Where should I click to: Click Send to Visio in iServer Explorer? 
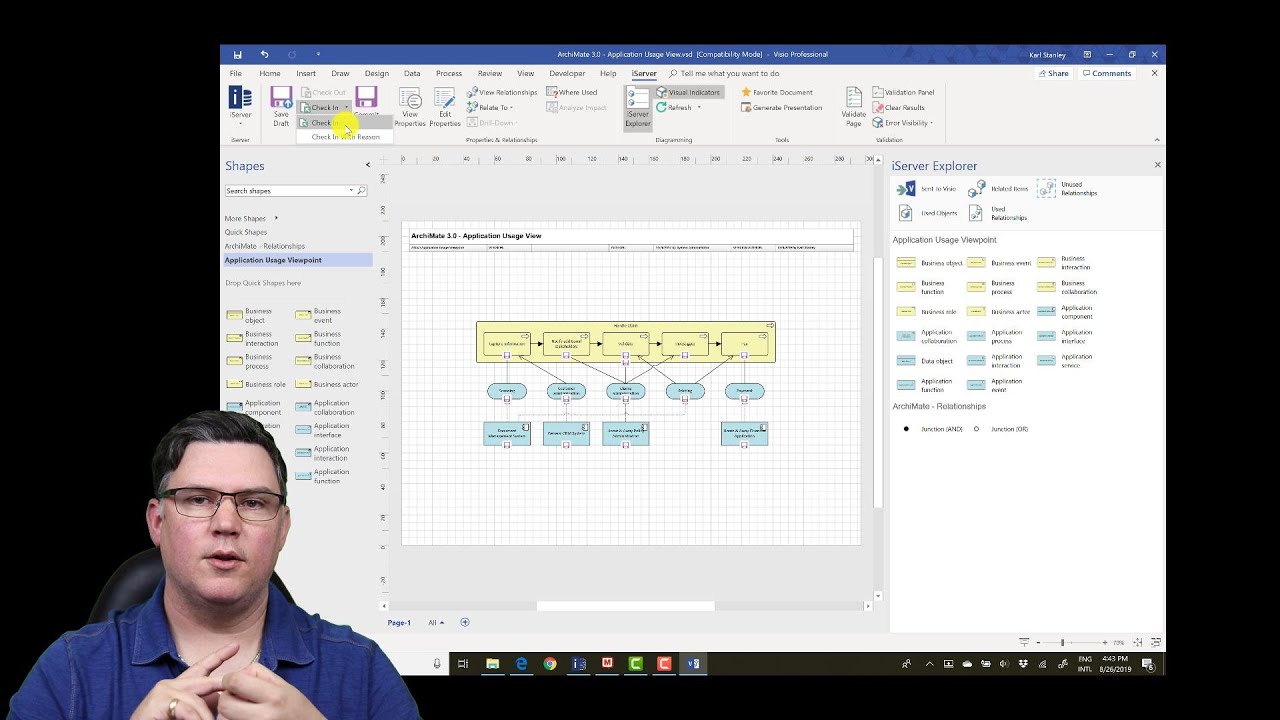pyautogui.click(x=926, y=189)
